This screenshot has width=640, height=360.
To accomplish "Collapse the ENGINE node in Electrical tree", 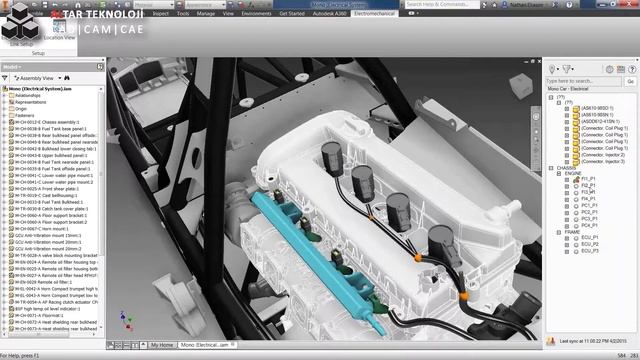I will 559,174.
